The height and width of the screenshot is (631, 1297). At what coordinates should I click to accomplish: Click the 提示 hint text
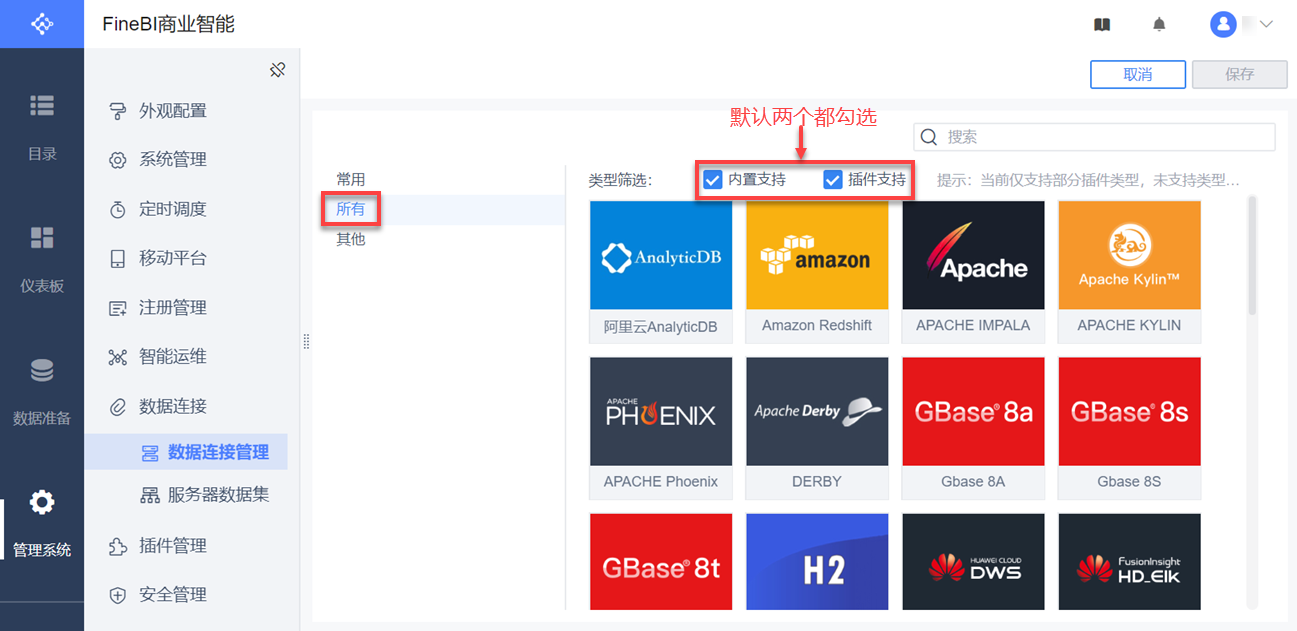[x=1088, y=180]
